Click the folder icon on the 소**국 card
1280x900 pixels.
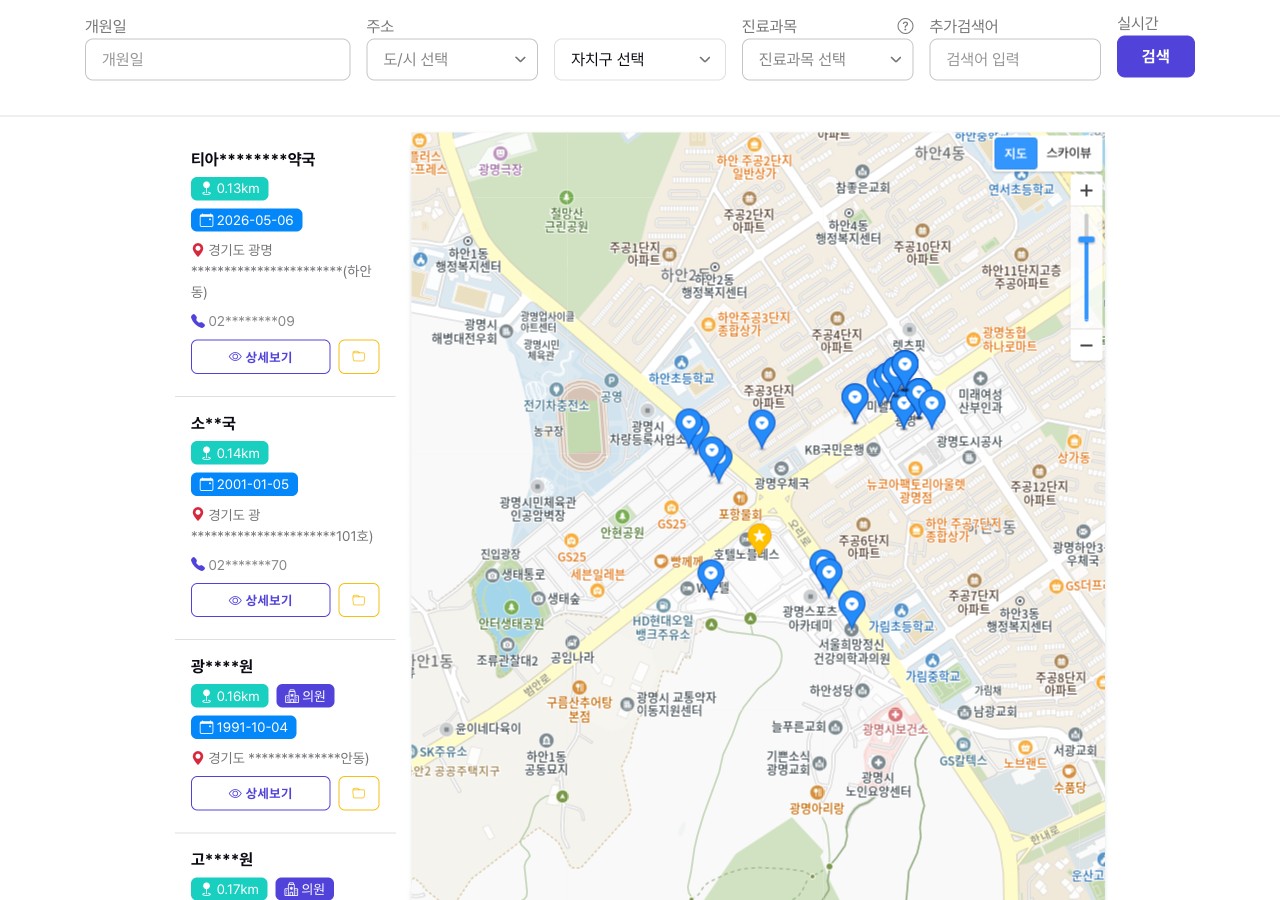coord(359,600)
